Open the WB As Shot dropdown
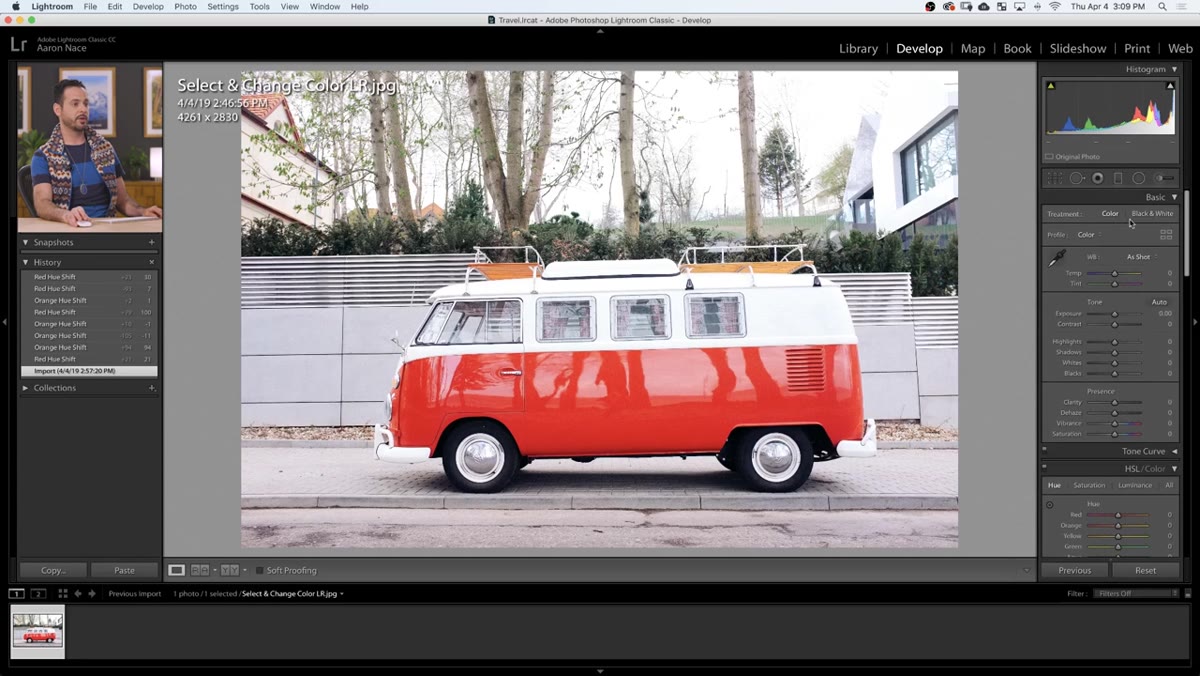The image size is (1200, 676). (1141, 257)
